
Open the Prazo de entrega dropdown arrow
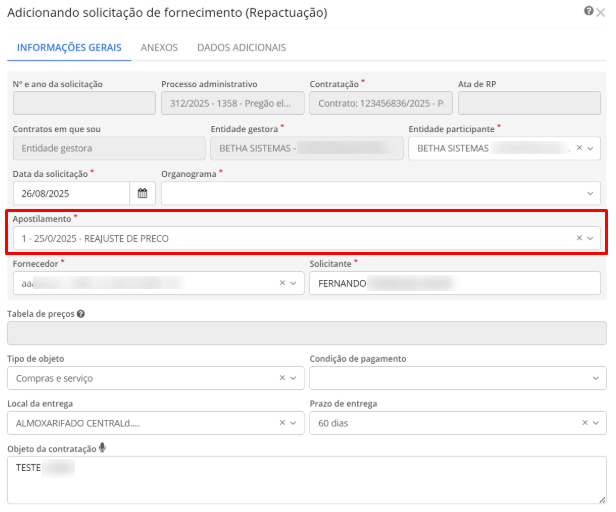pyautogui.click(x=597, y=423)
